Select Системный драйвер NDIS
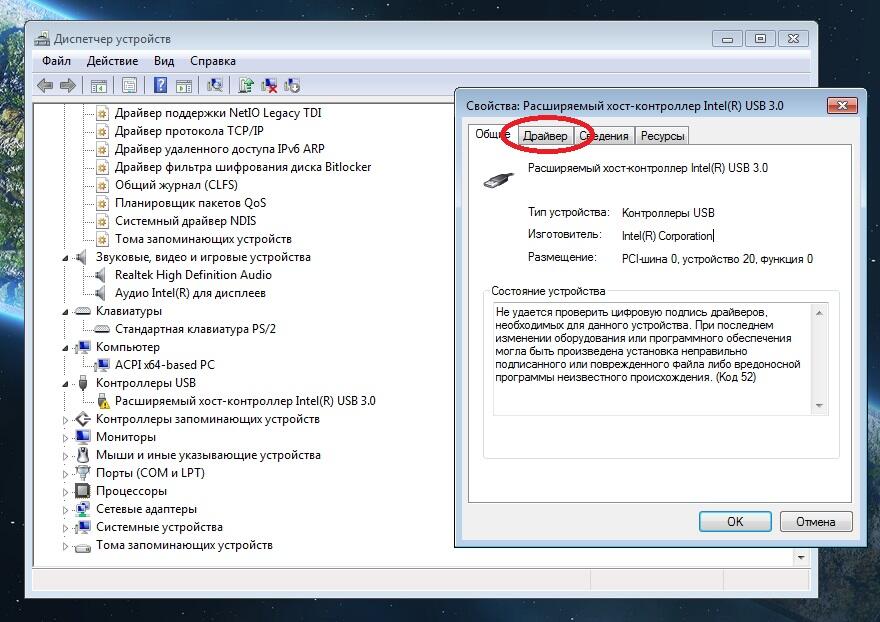Image resolution: width=880 pixels, height=622 pixels. [185, 221]
